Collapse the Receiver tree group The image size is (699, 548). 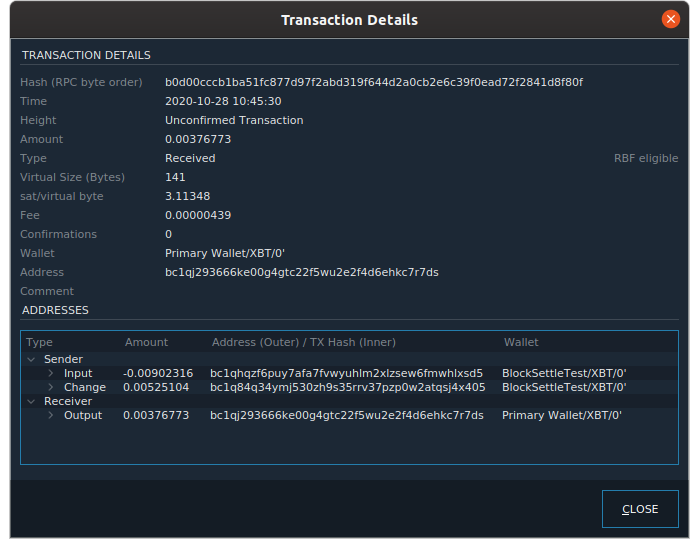31,401
